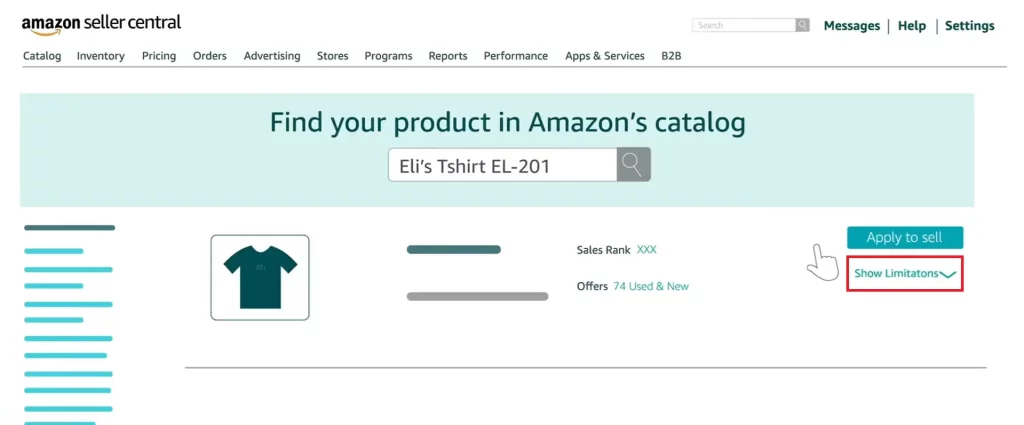Image resolution: width=1024 pixels, height=425 pixels.
Task: Open the B2B menu
Action: (671, 56)
